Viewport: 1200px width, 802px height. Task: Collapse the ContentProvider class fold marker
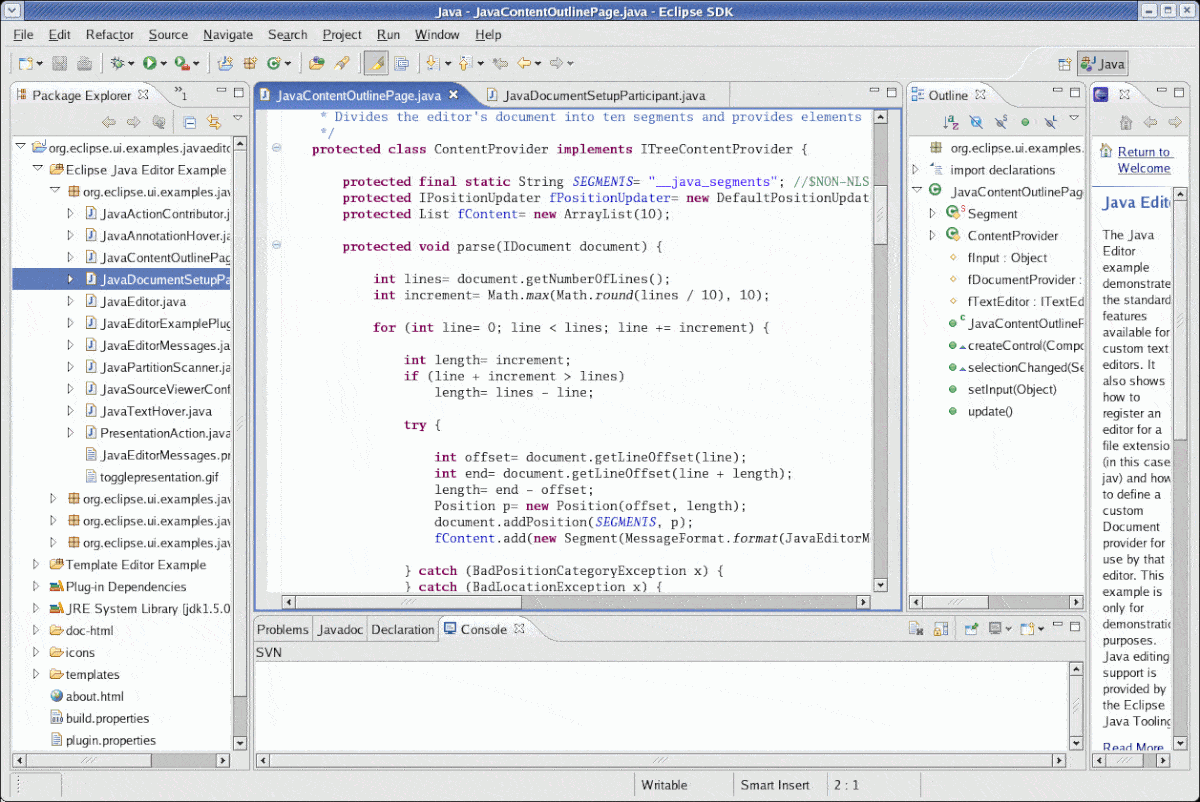pyautogui.click(x=277, y=149)
